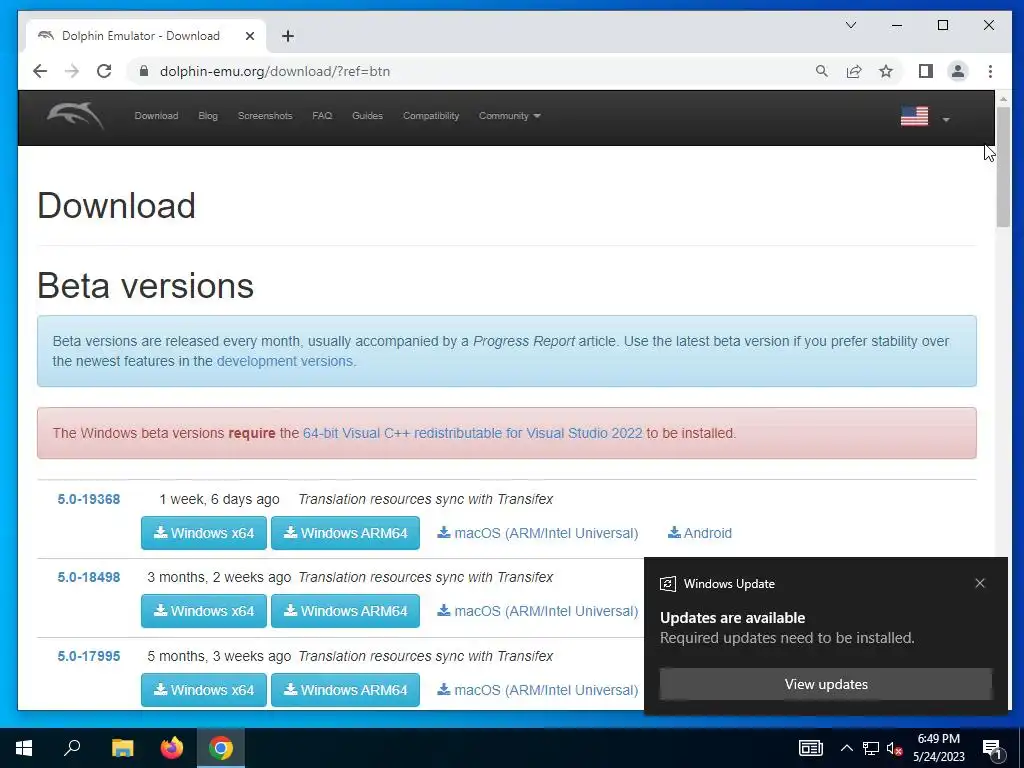Image resolution: width=1024 pixels, height=768 pixels.
Task: Dismiss the Windows Update notification
Action: pyautogui.click(x=980, y=583)
